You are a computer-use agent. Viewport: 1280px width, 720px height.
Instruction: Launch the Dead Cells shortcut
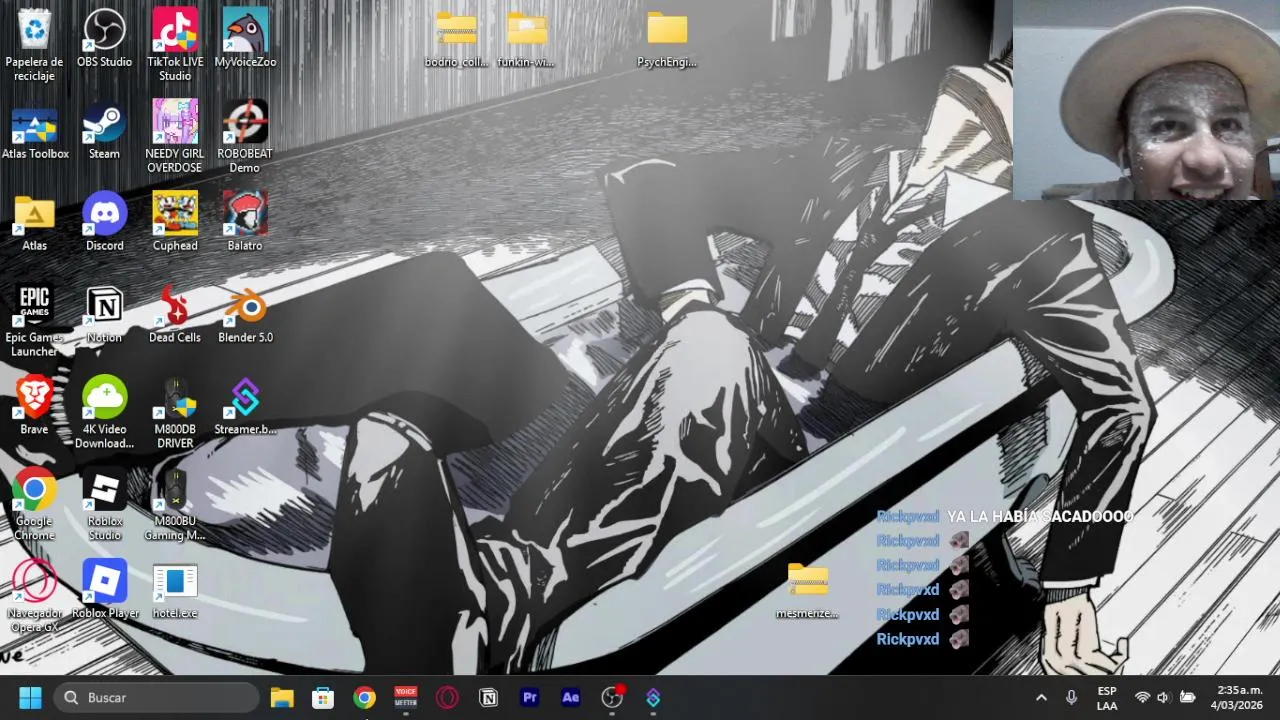click(175, 314)
